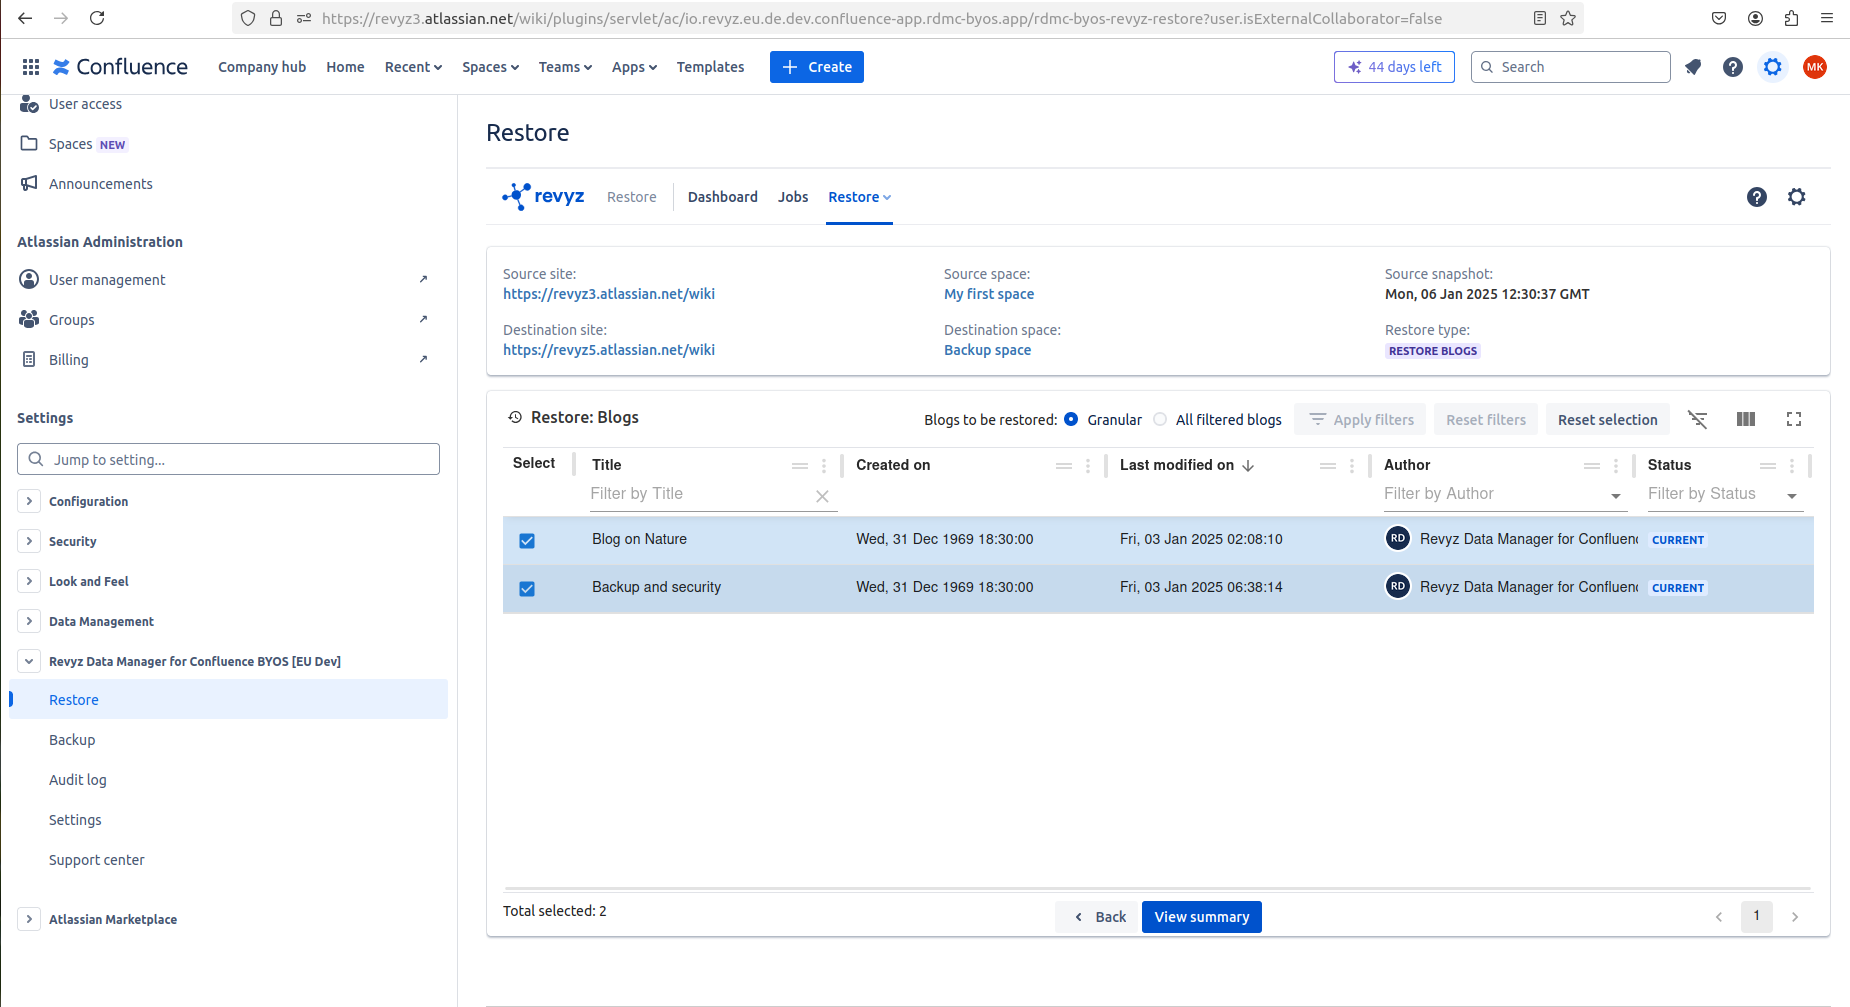Focus the Confluence Search field
The image size is (1850, 1007).
[1571, 67]
